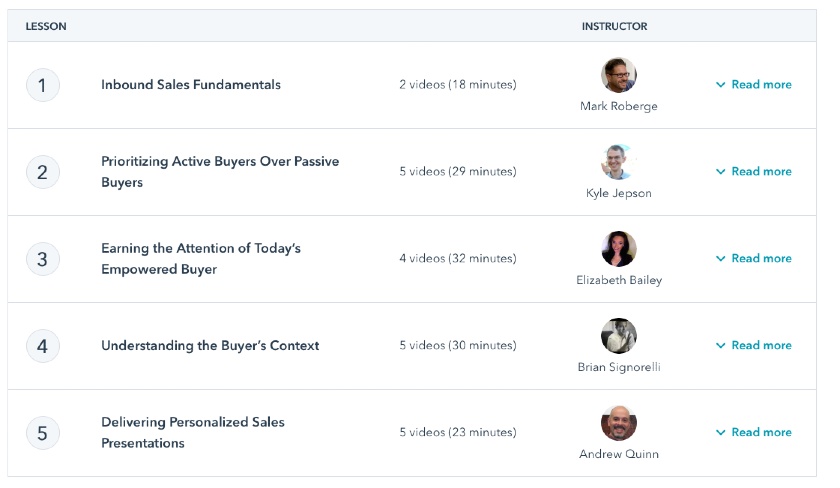Viewport: 840px width, 488px height.
Task: Click Mark Roberge's instructor photo
Action: point(619,75)
